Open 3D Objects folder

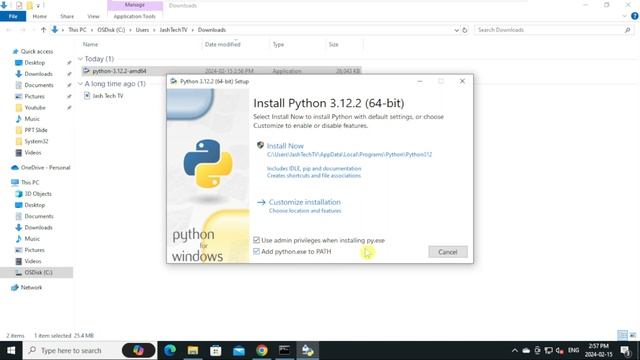[38, 193]
